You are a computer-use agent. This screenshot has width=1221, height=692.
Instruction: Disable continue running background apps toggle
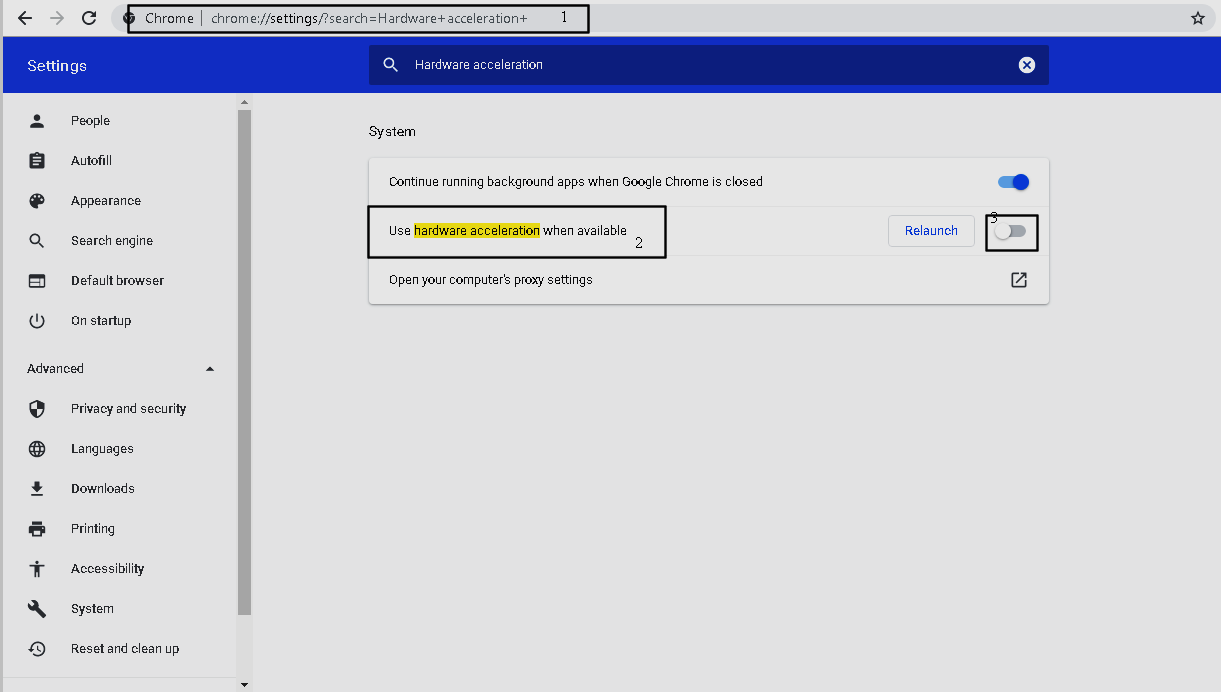(x=1013, y=182)
